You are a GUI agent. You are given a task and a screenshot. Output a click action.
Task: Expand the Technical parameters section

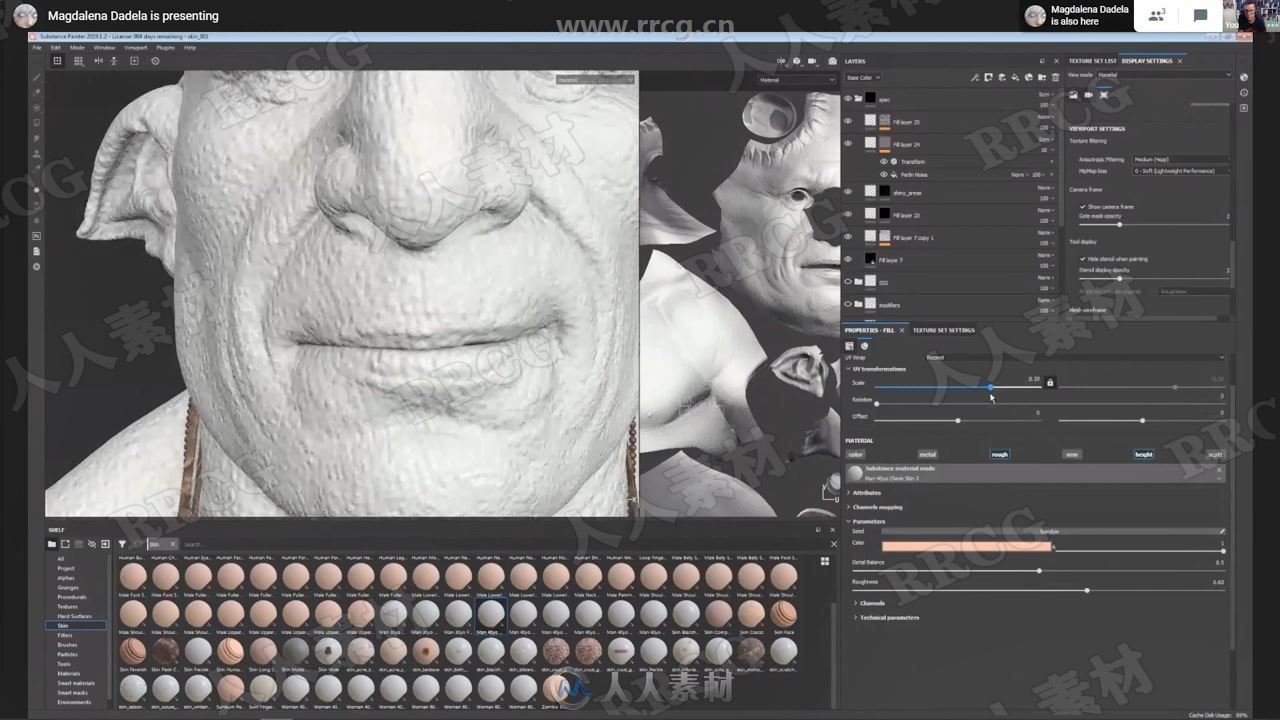coord(888,617)
